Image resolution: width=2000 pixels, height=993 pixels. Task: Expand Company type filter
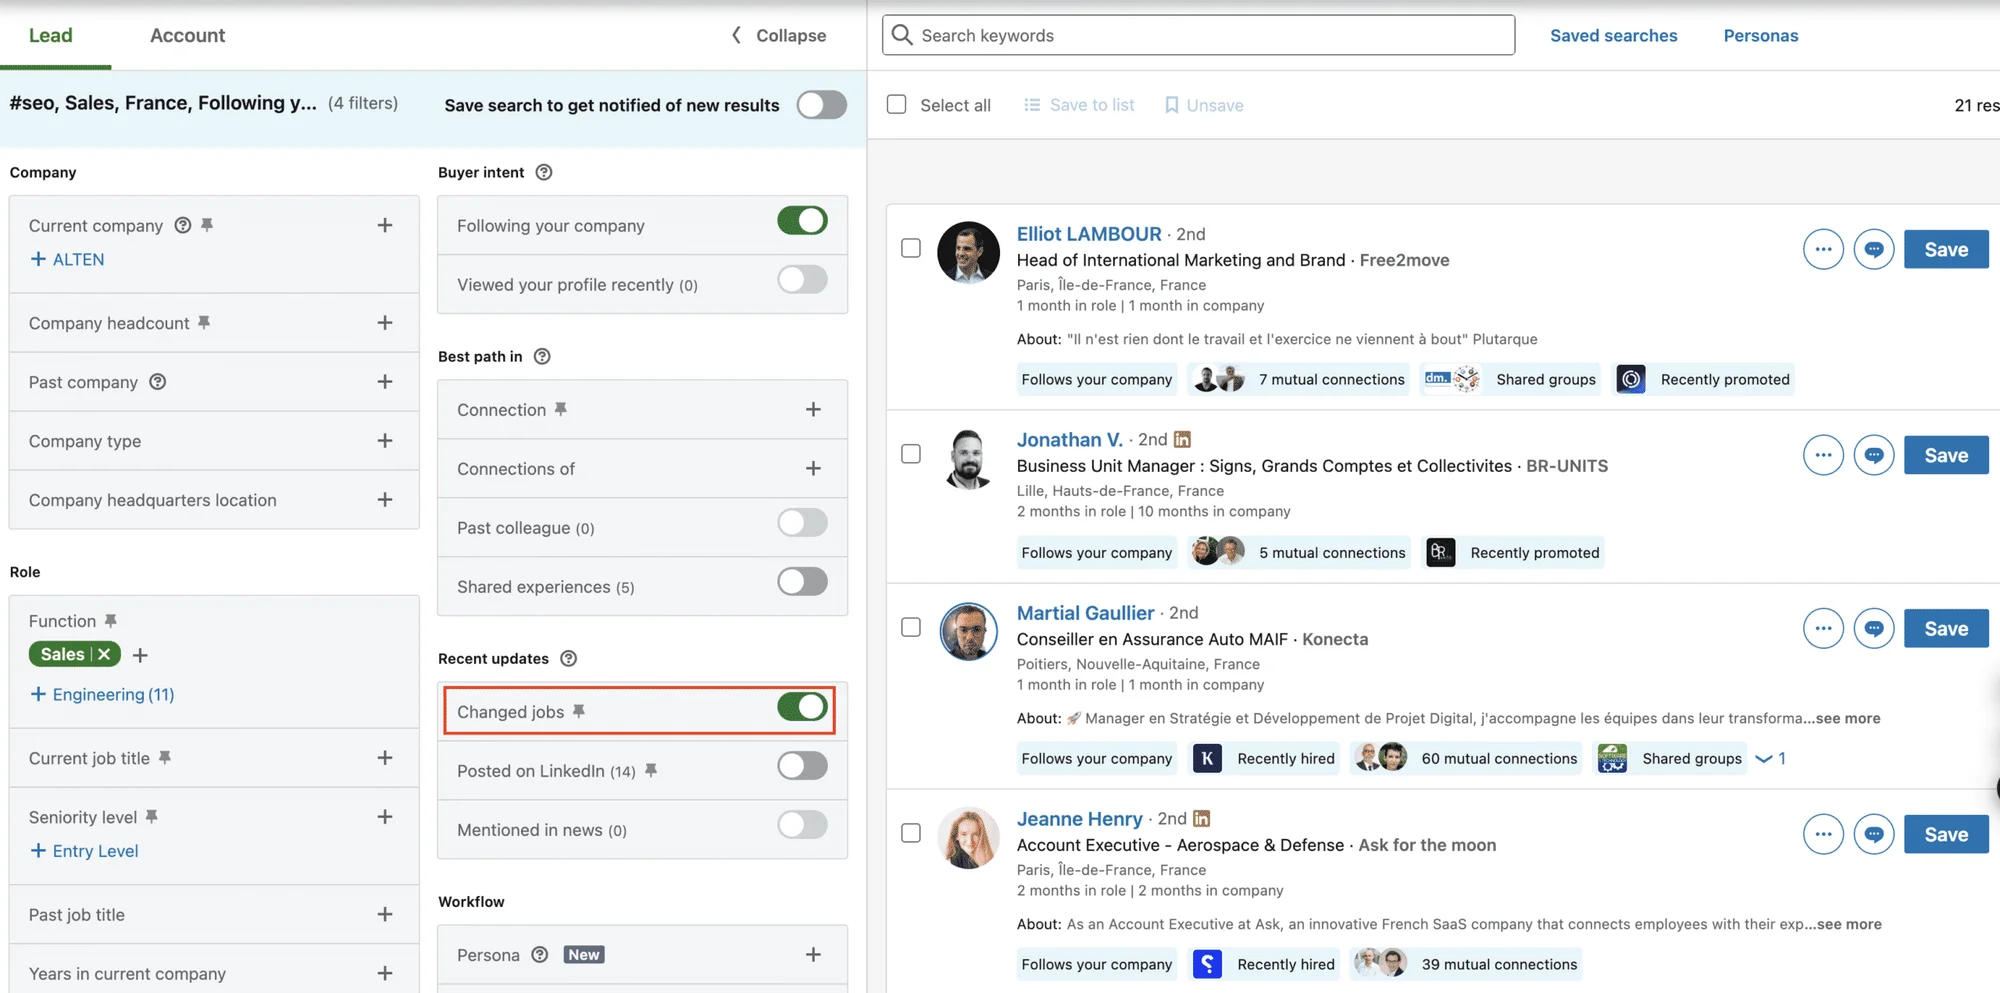tap(385, 440)
